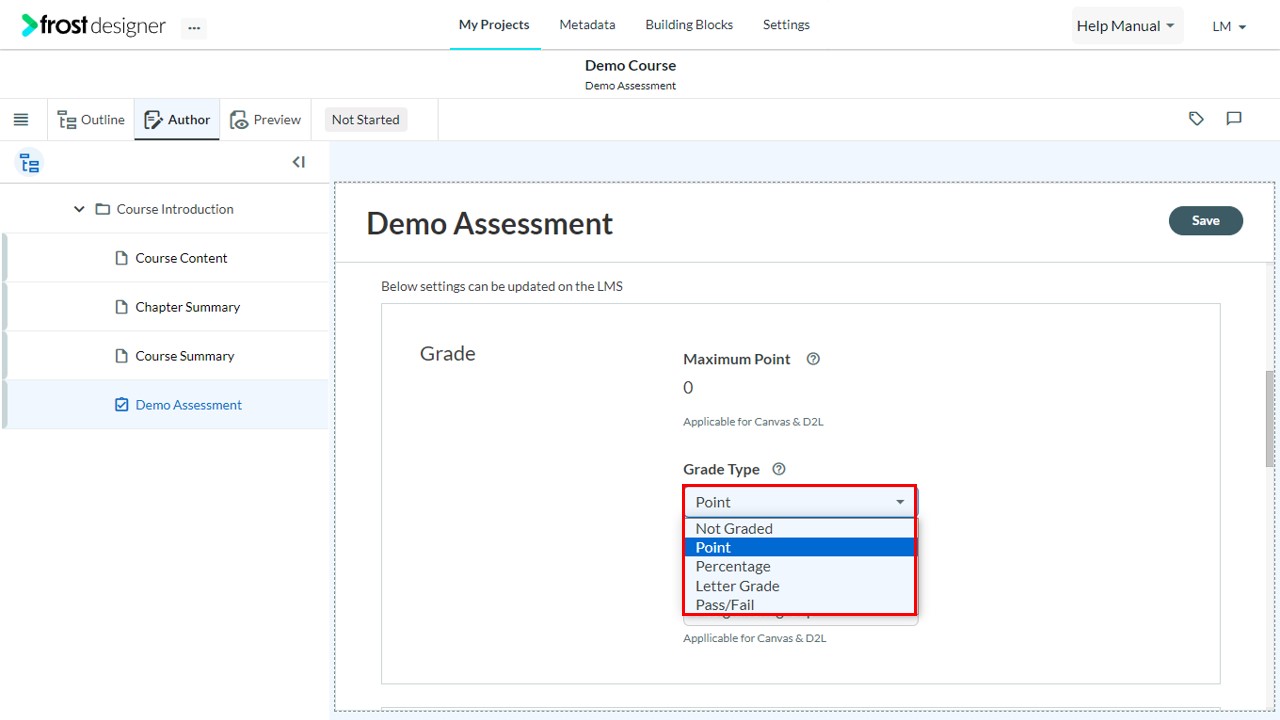Click the Course Summary page icon
Image resolution: width=1280 pixels, height=720 pixels.
pos(122,356)
